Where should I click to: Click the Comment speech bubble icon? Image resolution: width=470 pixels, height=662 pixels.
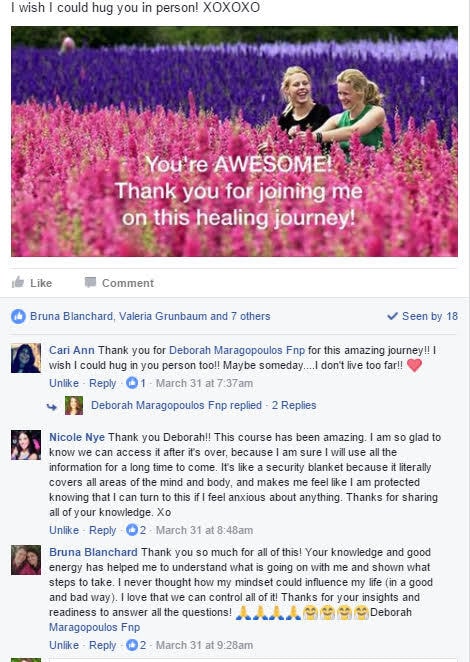coord(90,282)
